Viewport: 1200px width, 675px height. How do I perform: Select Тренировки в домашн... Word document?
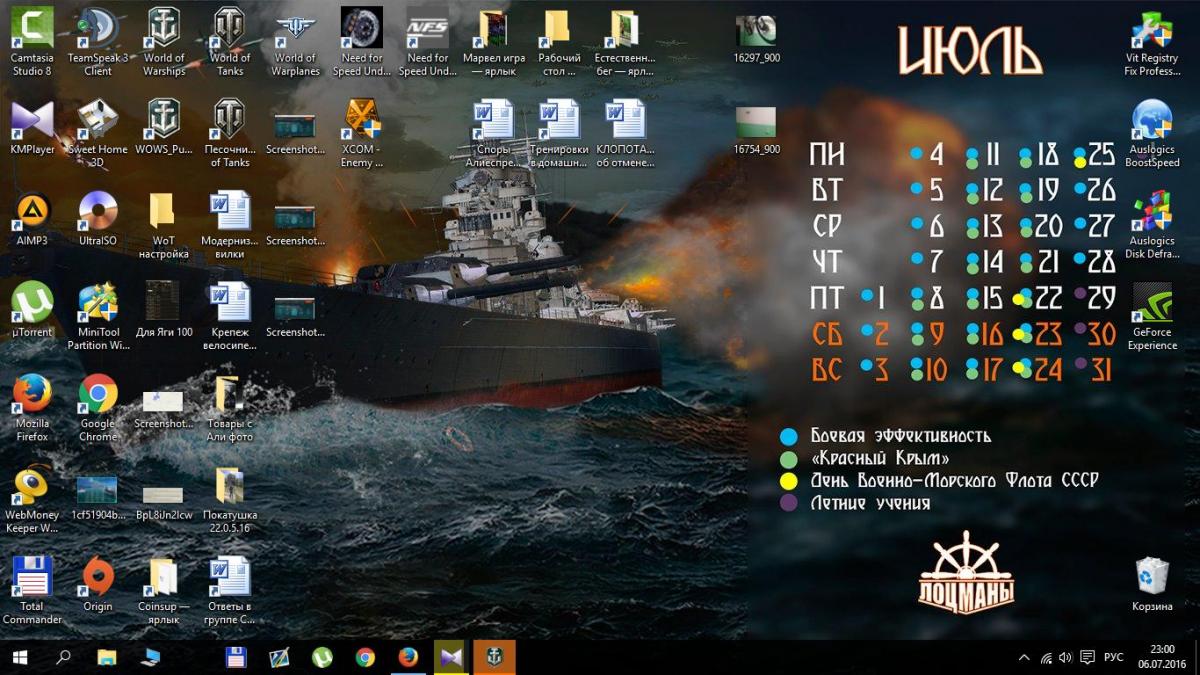(559, 133)
